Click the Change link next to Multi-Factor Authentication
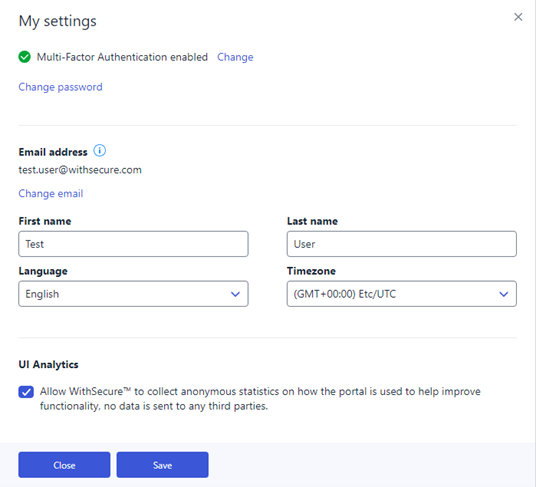The image size is (536, 487). tap(235, 57)
